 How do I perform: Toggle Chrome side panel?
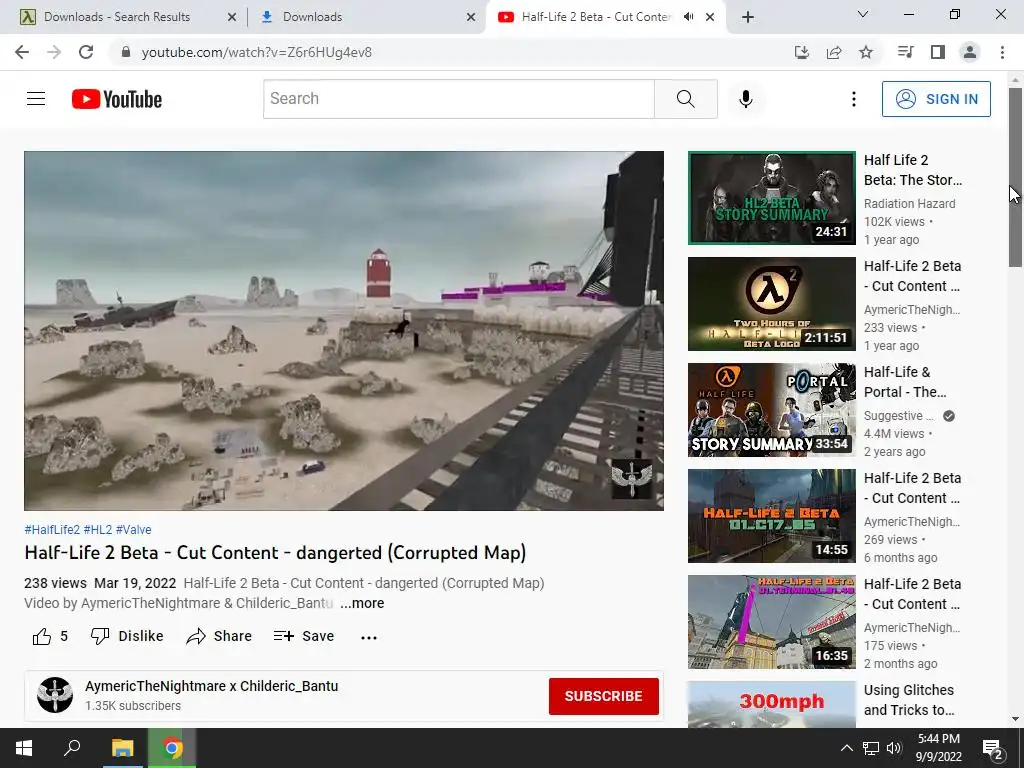tap(938, 52)
